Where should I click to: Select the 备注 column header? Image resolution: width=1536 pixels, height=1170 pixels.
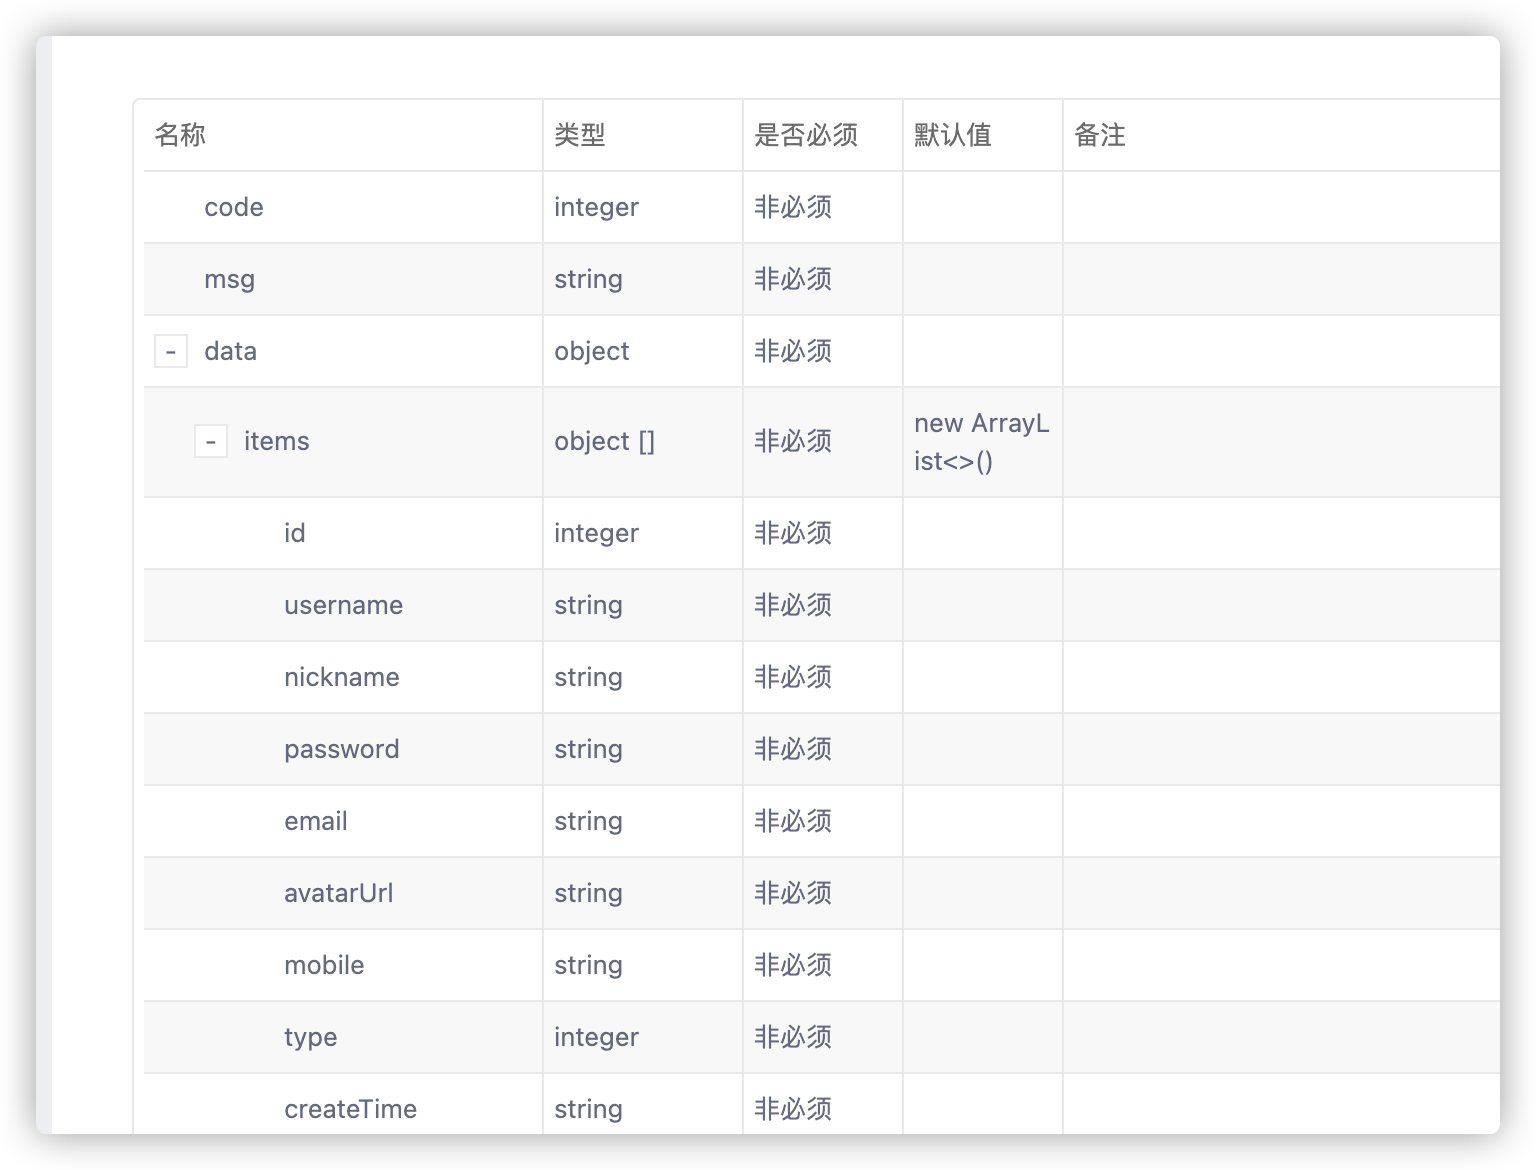1101,135
